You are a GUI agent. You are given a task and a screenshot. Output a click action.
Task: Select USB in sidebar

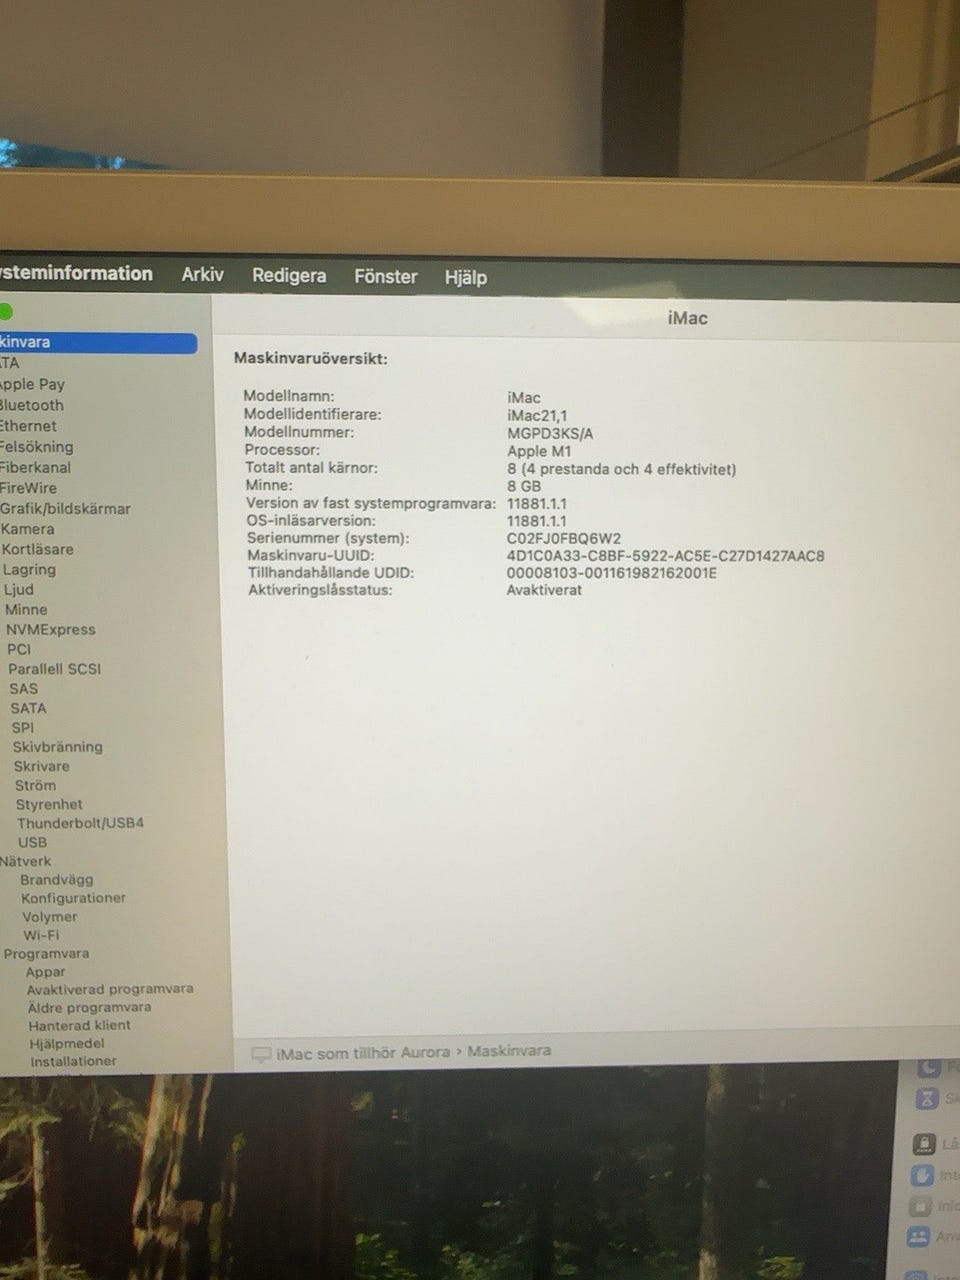click(x=32, y=842)
